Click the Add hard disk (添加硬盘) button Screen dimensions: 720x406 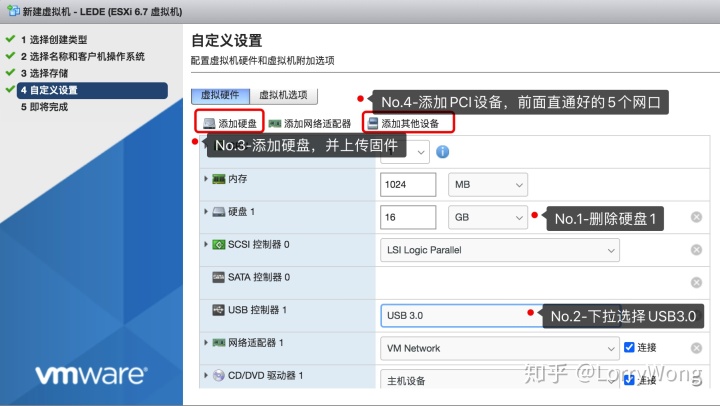click(x=230, y=123)
